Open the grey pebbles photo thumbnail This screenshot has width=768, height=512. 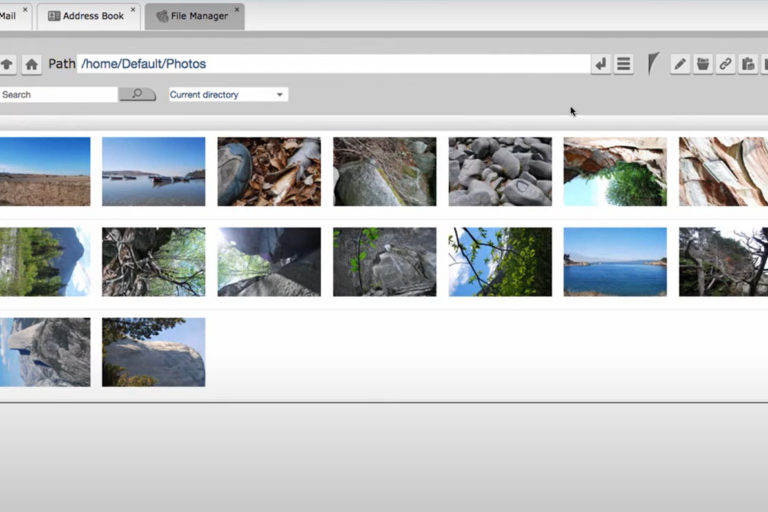coord(500,171)
